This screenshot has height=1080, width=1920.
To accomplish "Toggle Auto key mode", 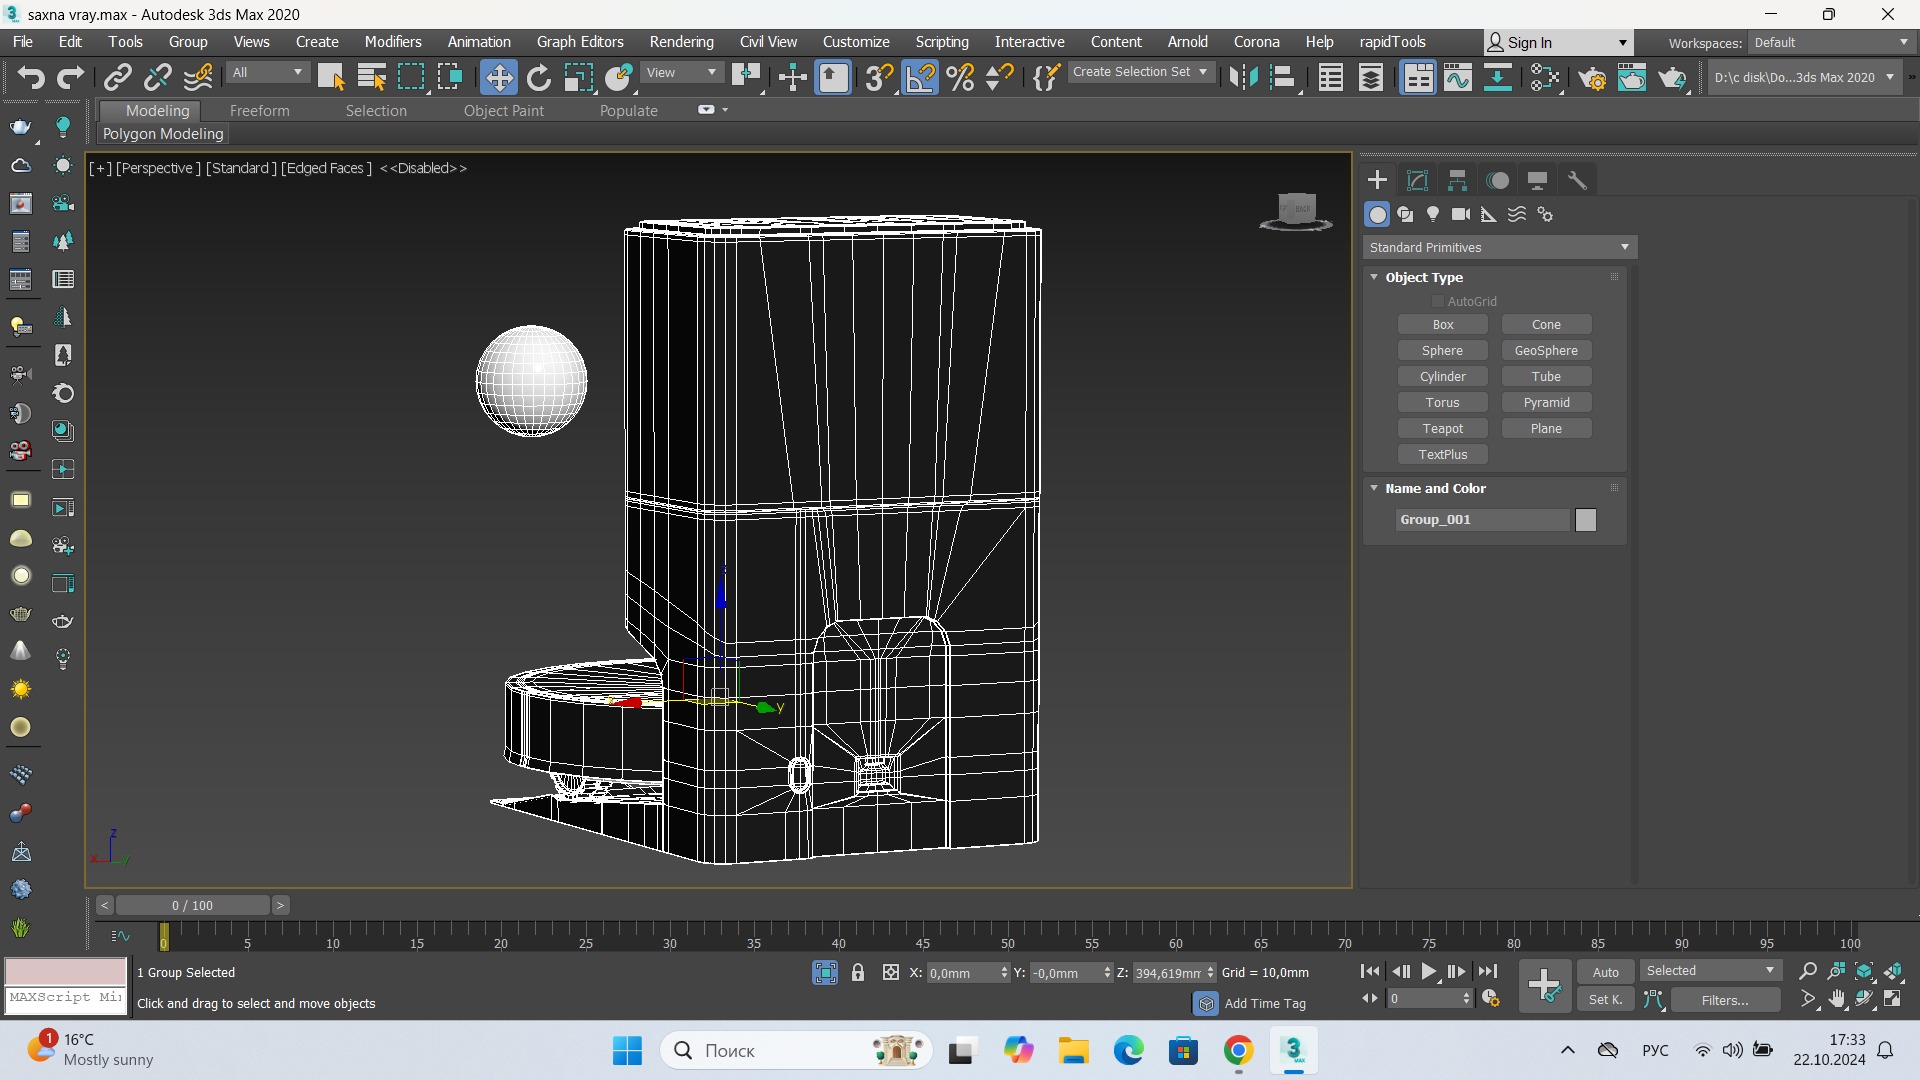I will tap(1605, 972).
